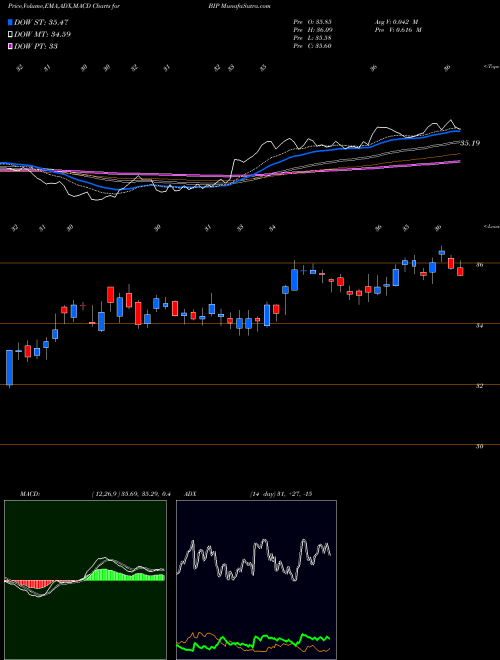The height and width of the screenshot is (660, 500).
Task: Click the last red candlestick on the chart
Action: (460, 271)
